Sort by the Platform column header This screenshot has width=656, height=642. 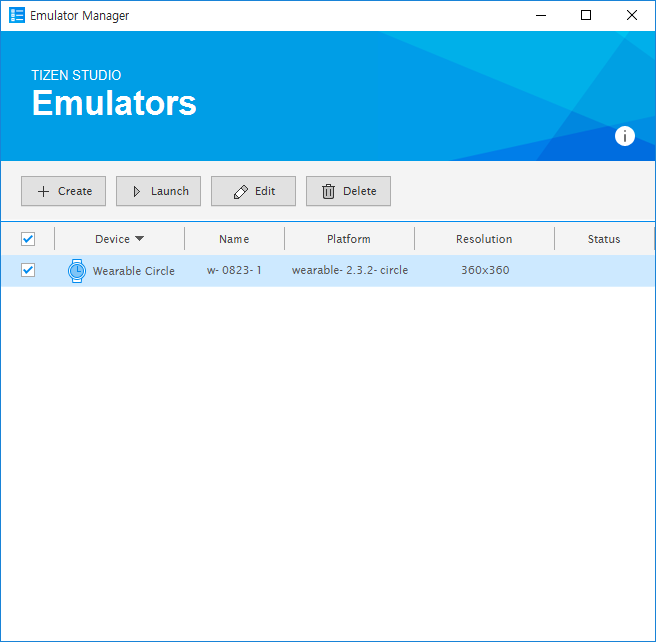click(349, 239)
